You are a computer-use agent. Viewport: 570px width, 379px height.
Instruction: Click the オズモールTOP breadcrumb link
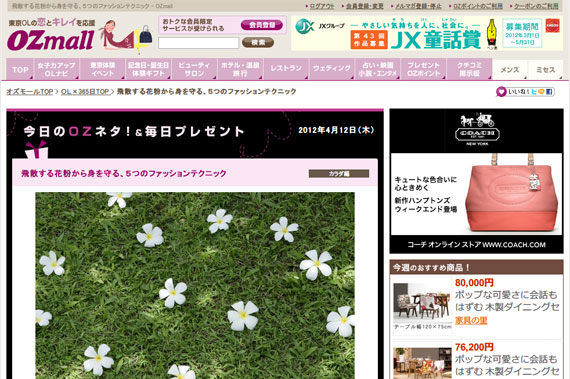(30, 92)
